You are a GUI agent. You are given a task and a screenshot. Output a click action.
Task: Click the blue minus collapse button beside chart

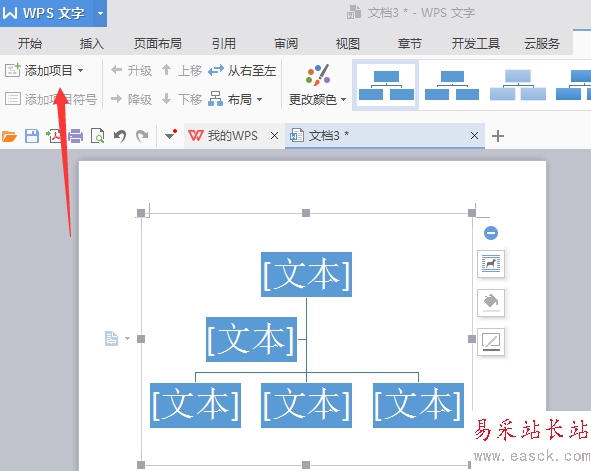491,233
